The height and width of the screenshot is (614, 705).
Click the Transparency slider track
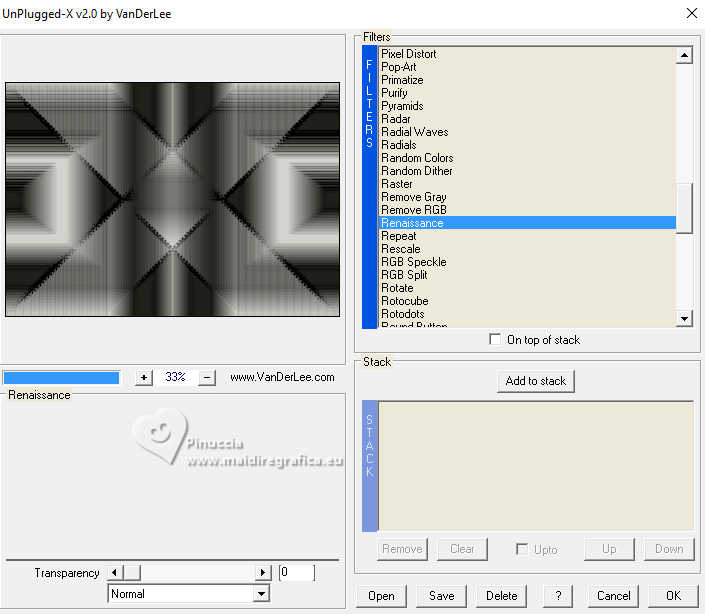point(200,573)
